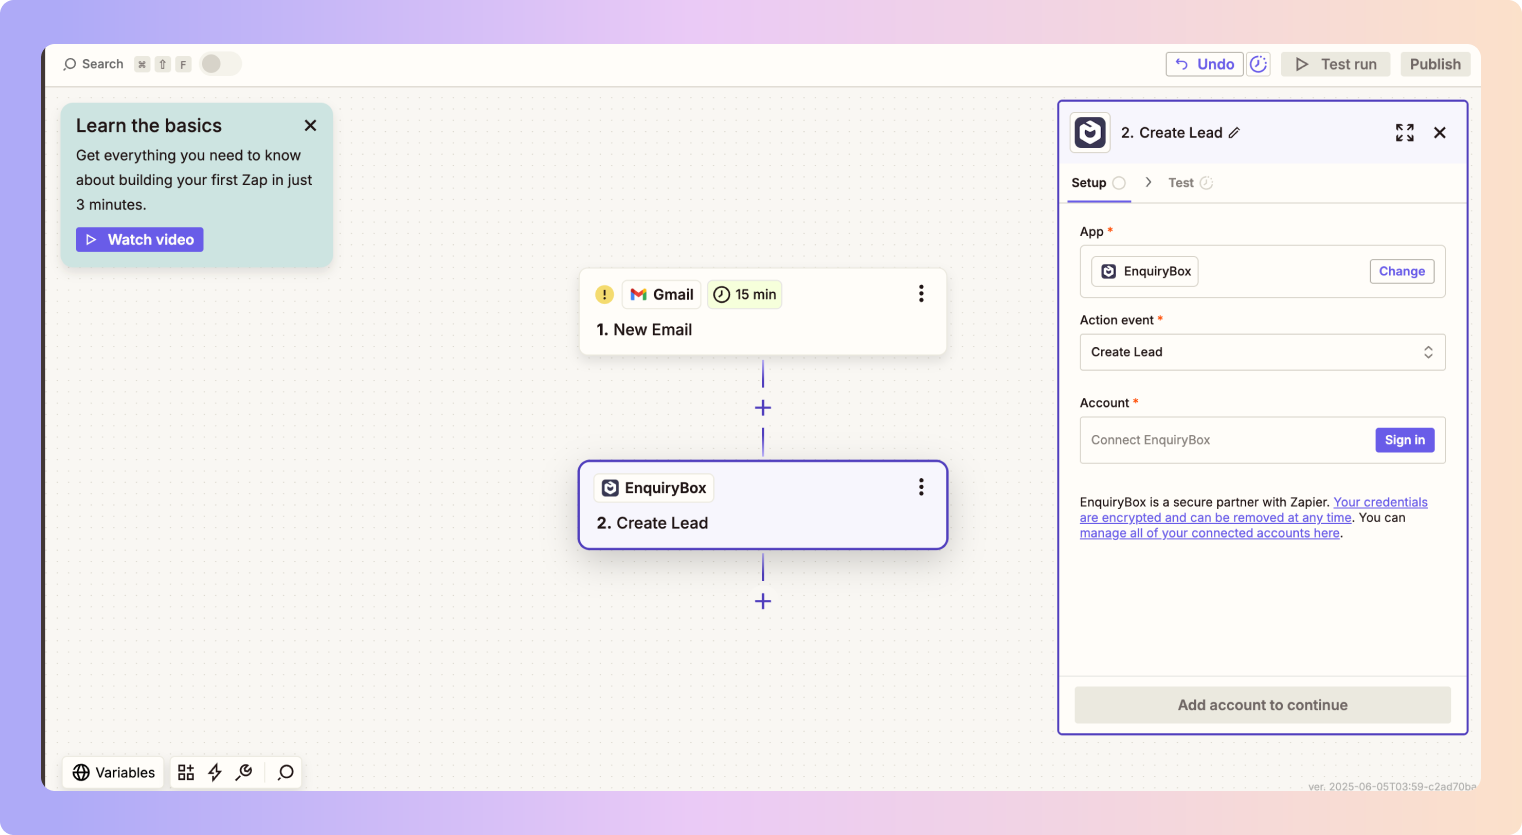Viewport: 1522px width, 835px height.
Task: Expand the step panel to full screen
Action: click(1405, 133)
